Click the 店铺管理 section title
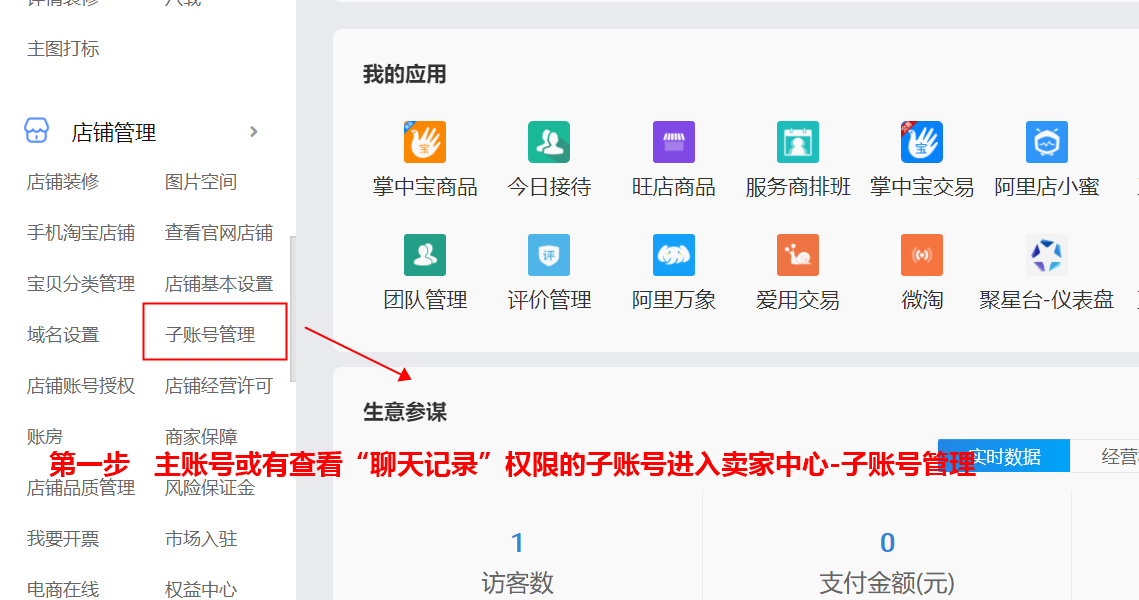The width and height of the screenshot is (1139, 600). (x=114, y=132)
